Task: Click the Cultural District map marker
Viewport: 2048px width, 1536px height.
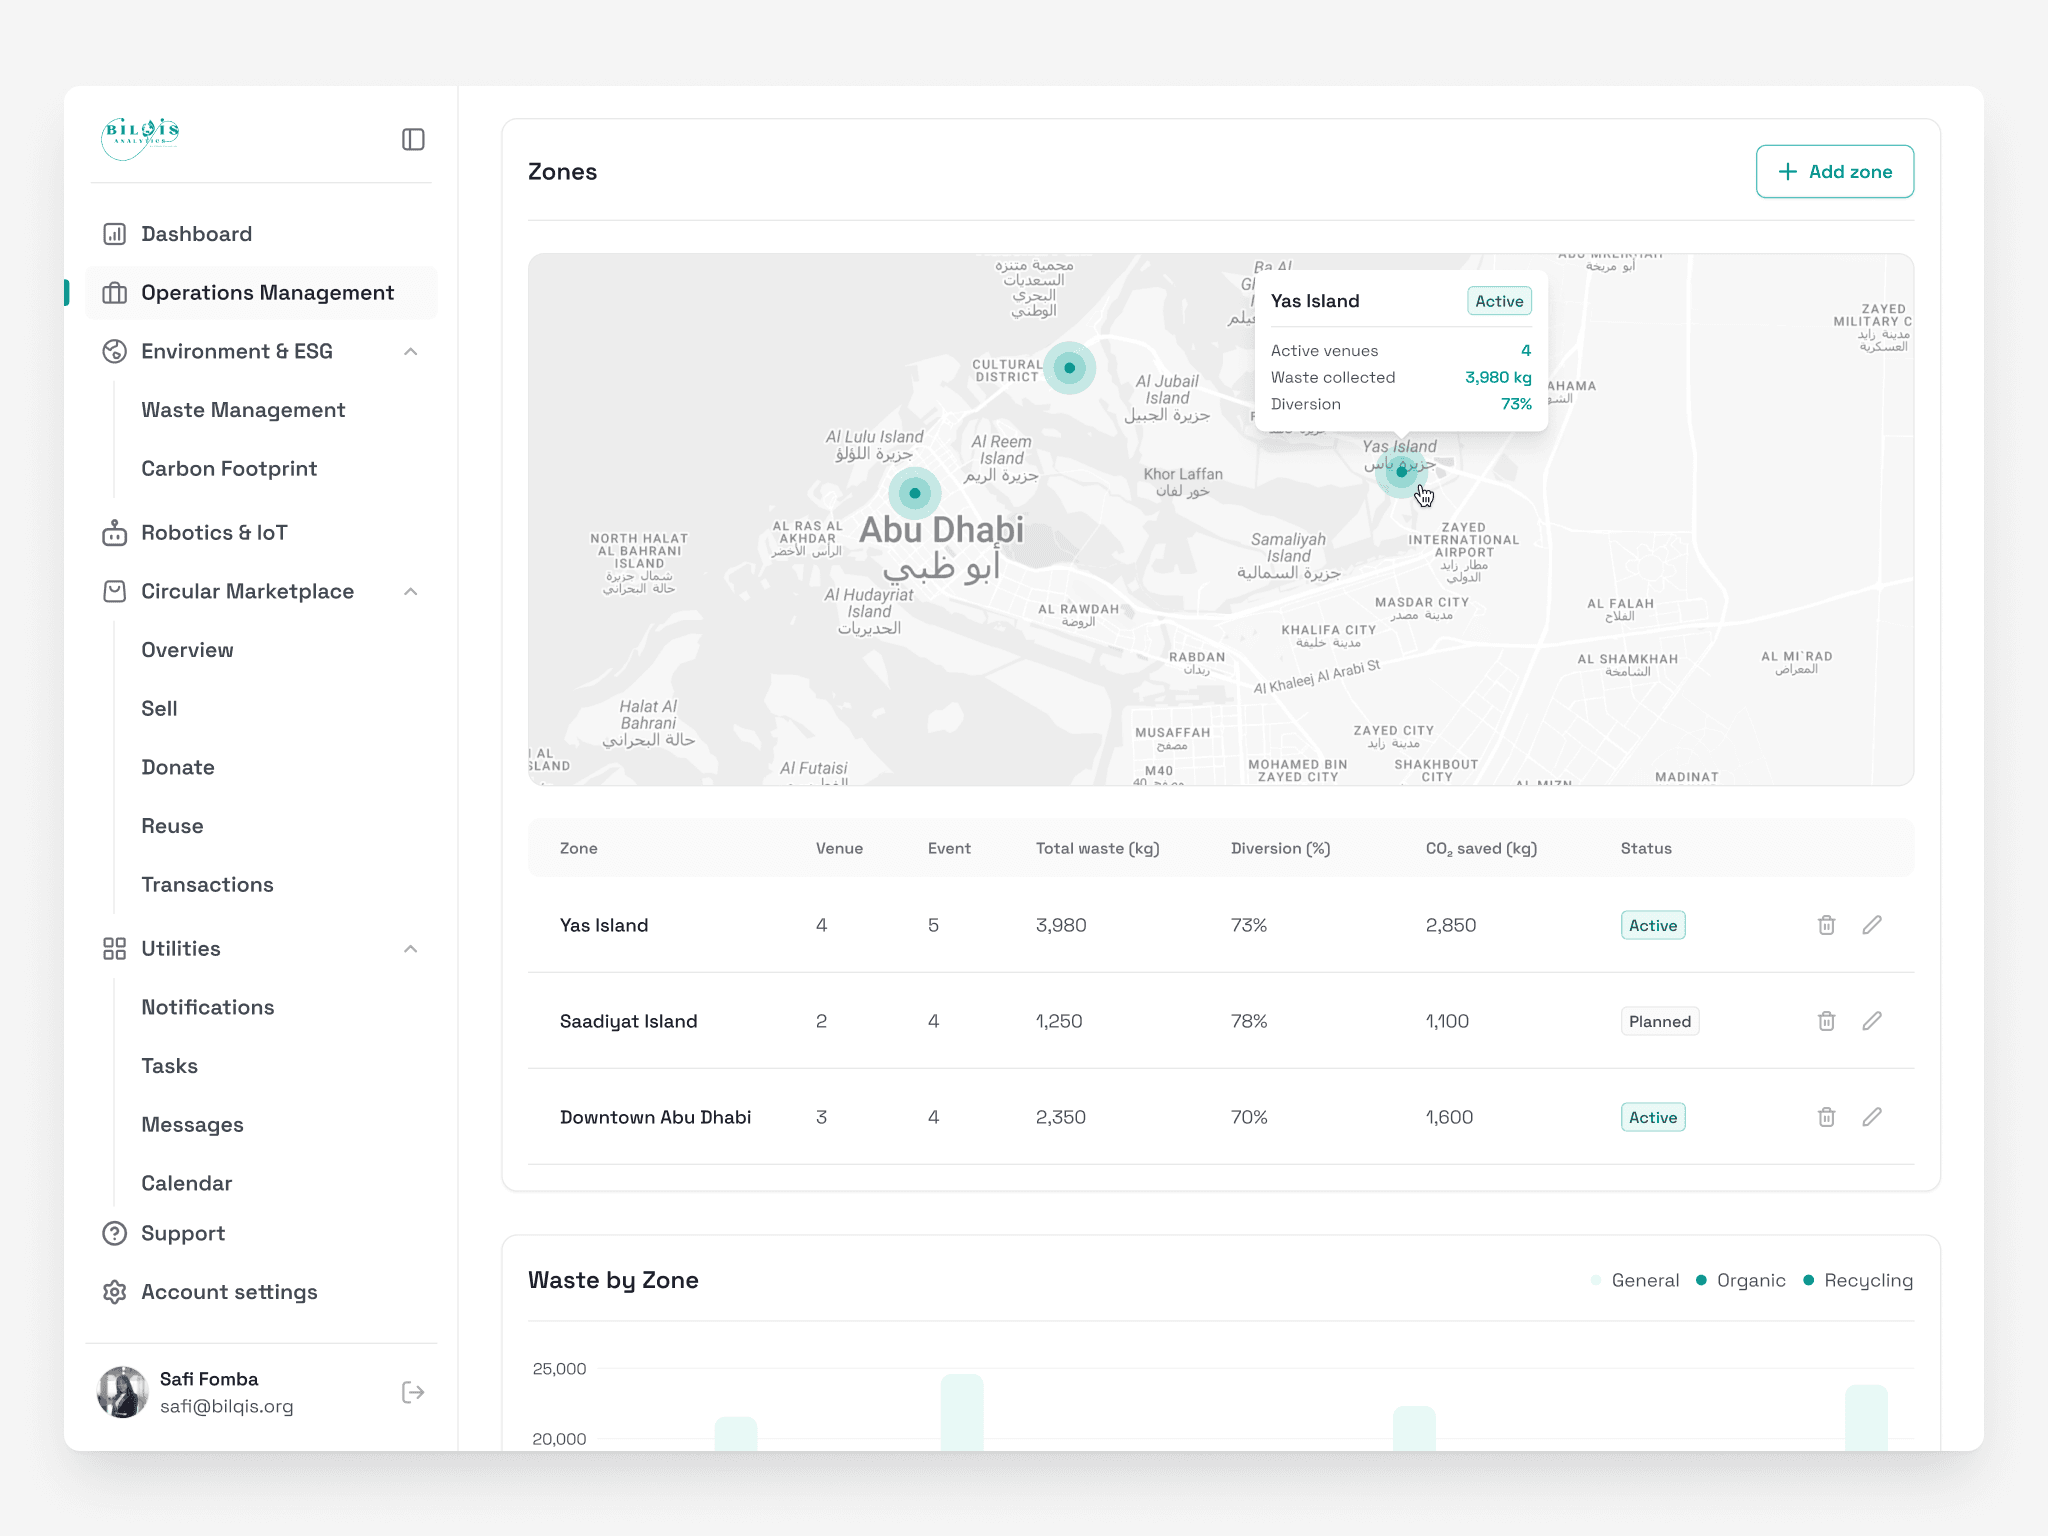Action: 1069,368
